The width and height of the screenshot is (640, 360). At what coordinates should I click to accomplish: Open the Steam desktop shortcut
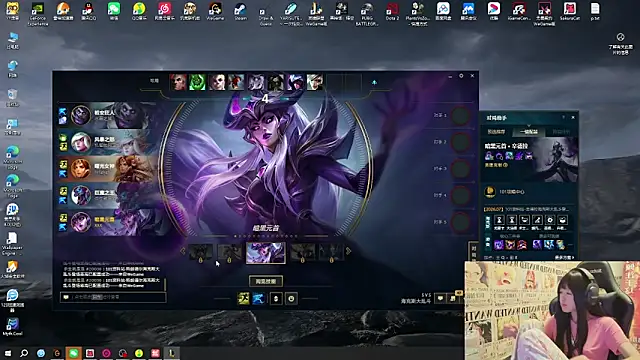pos(240,12)
